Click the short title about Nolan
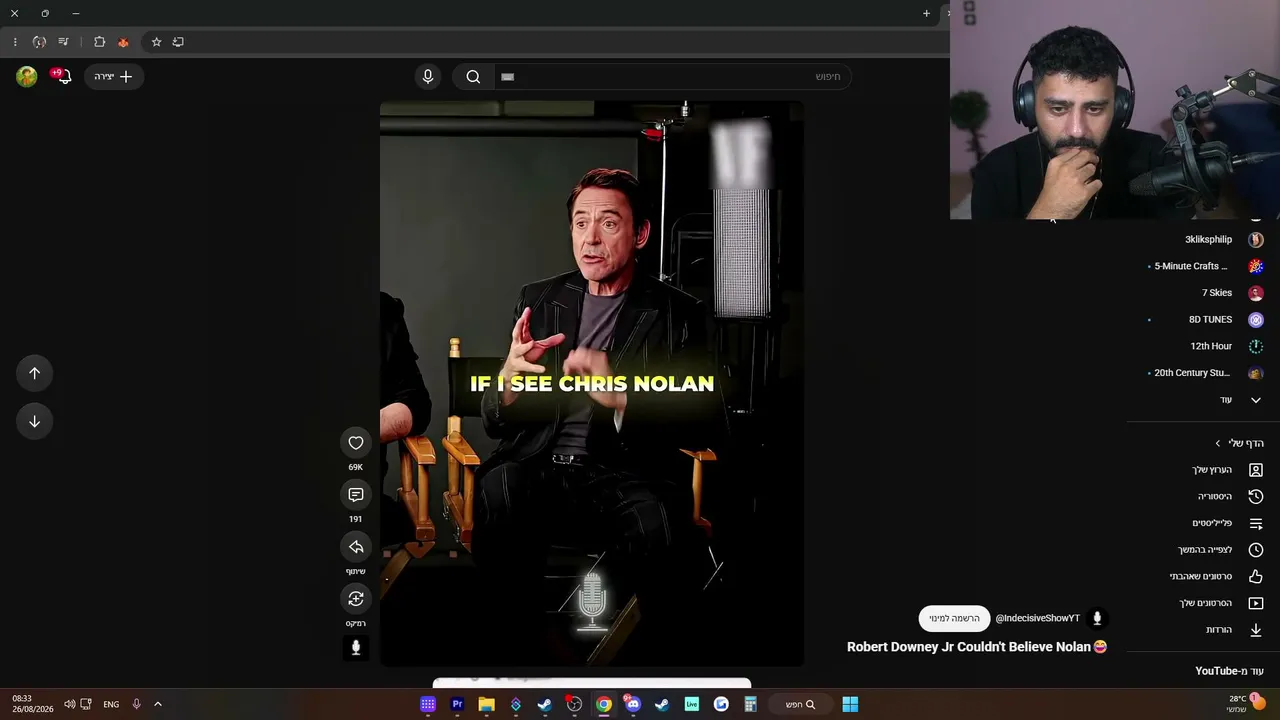This screenshot has height=720, width=1280. click(x=977, y=647)
